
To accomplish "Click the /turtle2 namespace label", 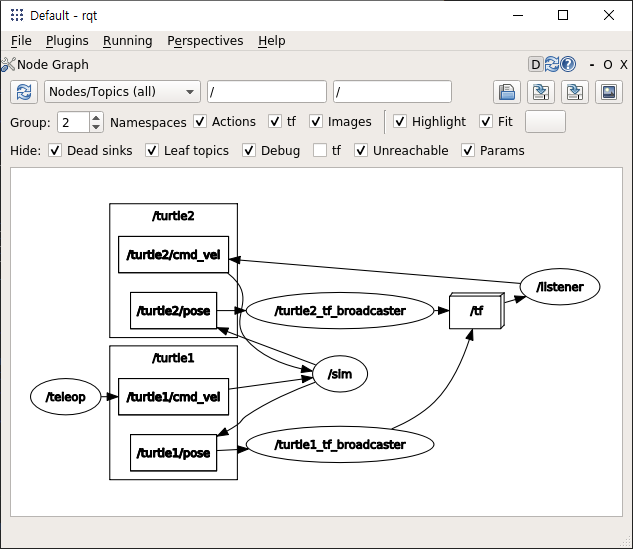I will coord(173,216).
